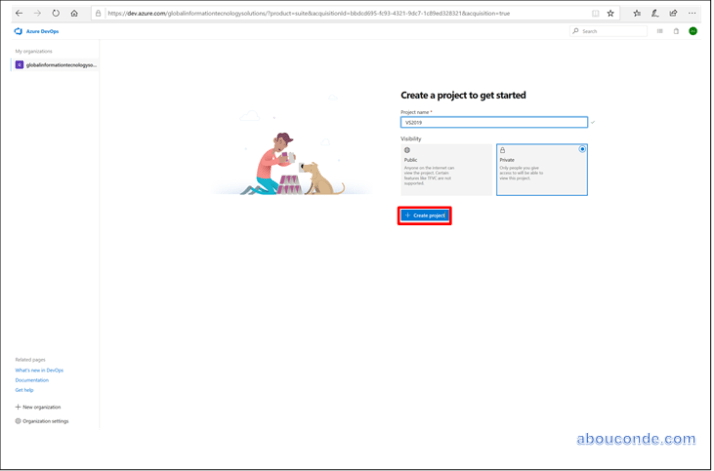Click the Organization settings gear icon

click(18, 421)
